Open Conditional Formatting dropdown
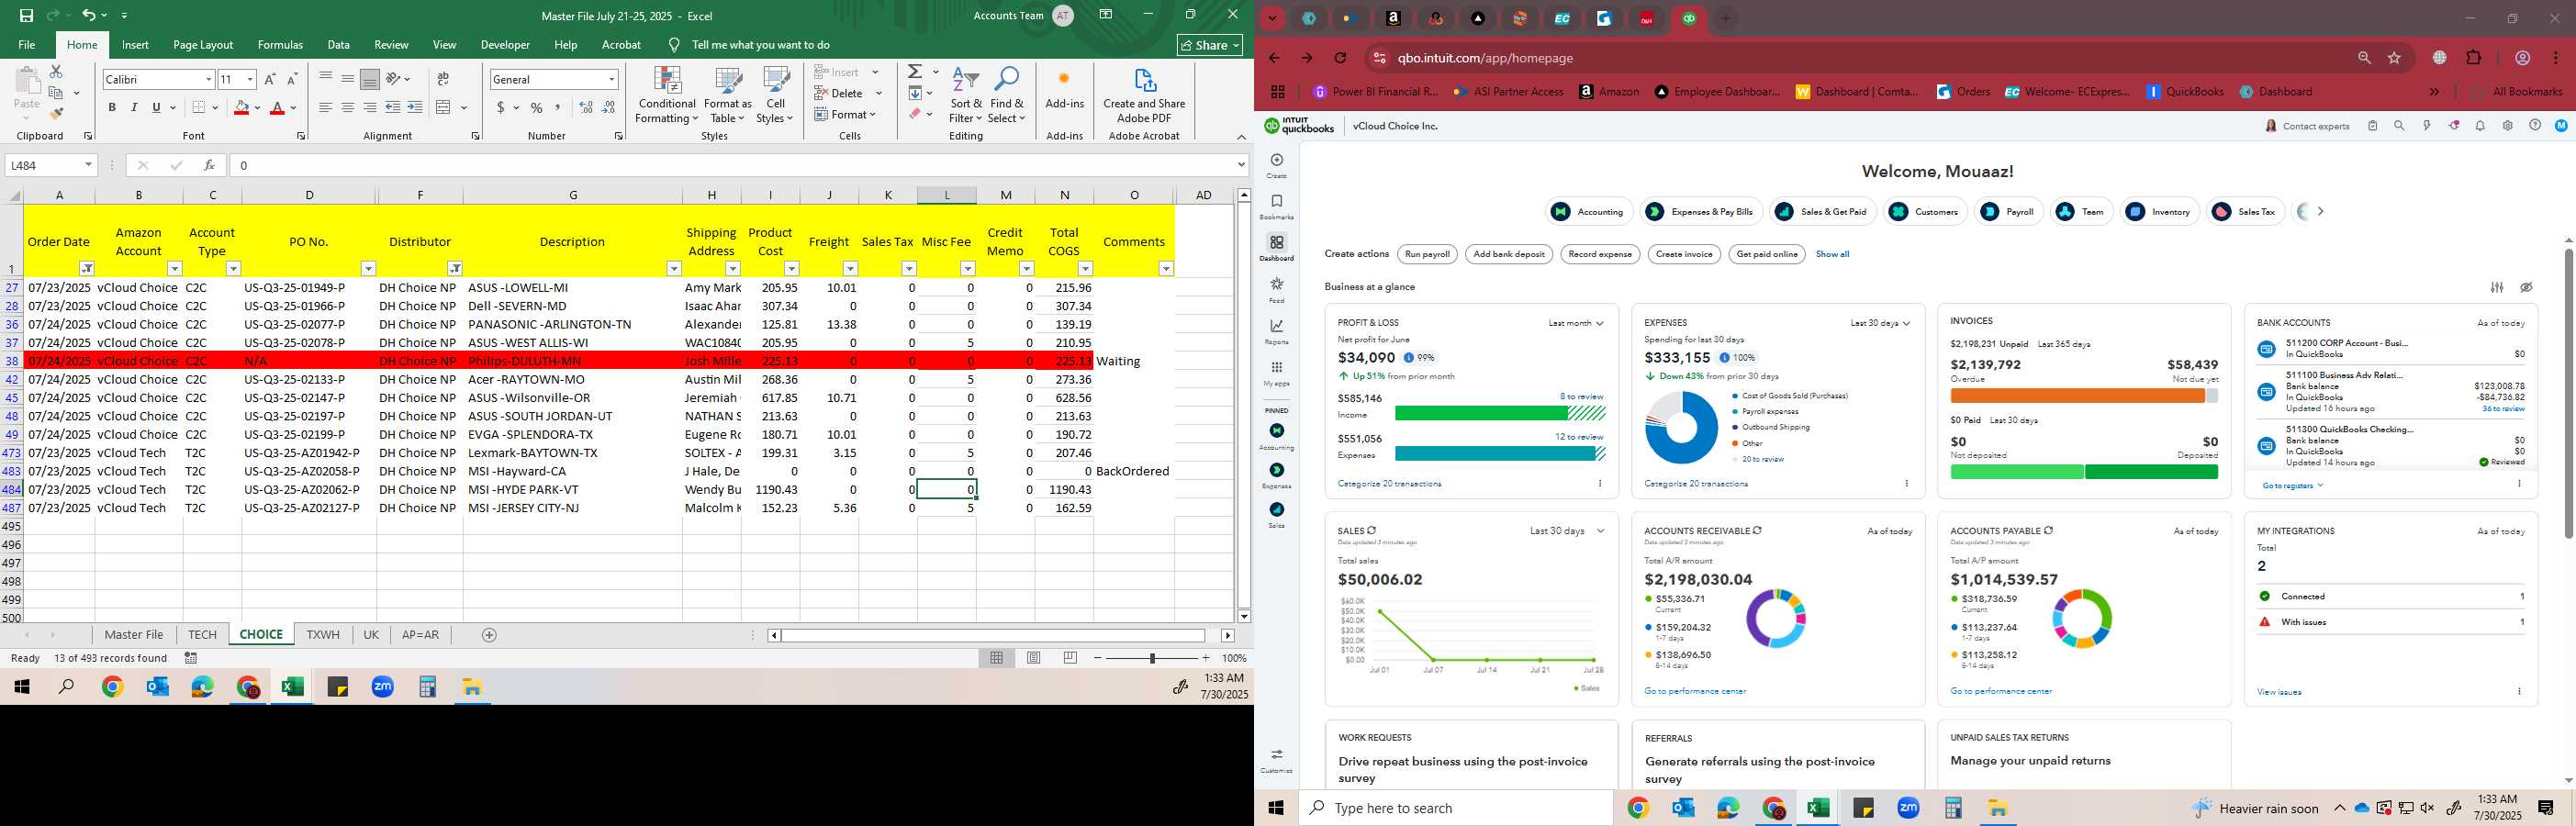Image resolution: width=2576 pixels, height=826 pixels. [x=667, y=96]
